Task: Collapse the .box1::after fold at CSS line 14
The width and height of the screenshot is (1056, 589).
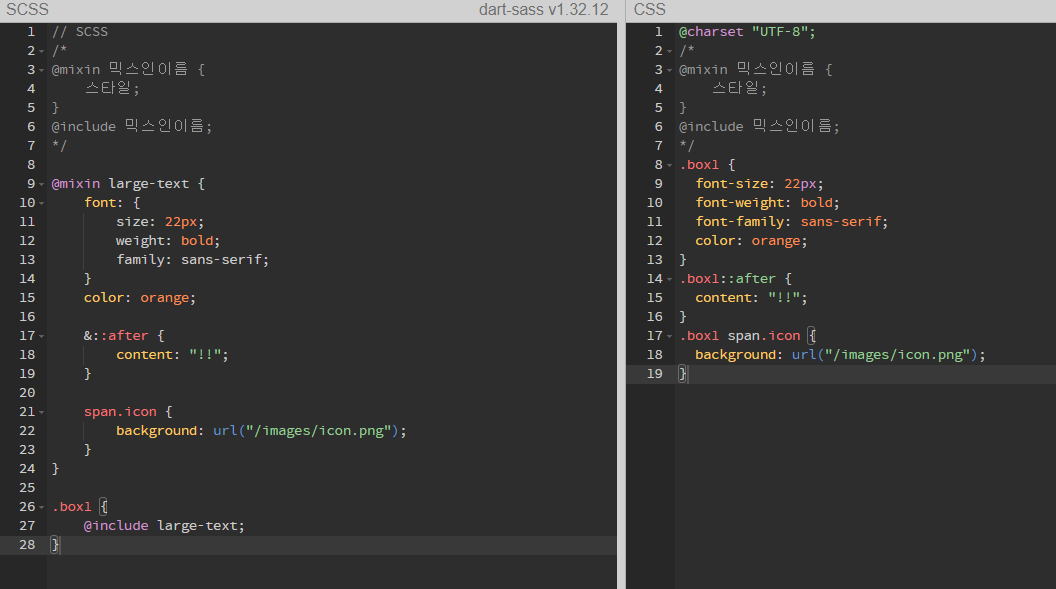Action: coord(669,279)
